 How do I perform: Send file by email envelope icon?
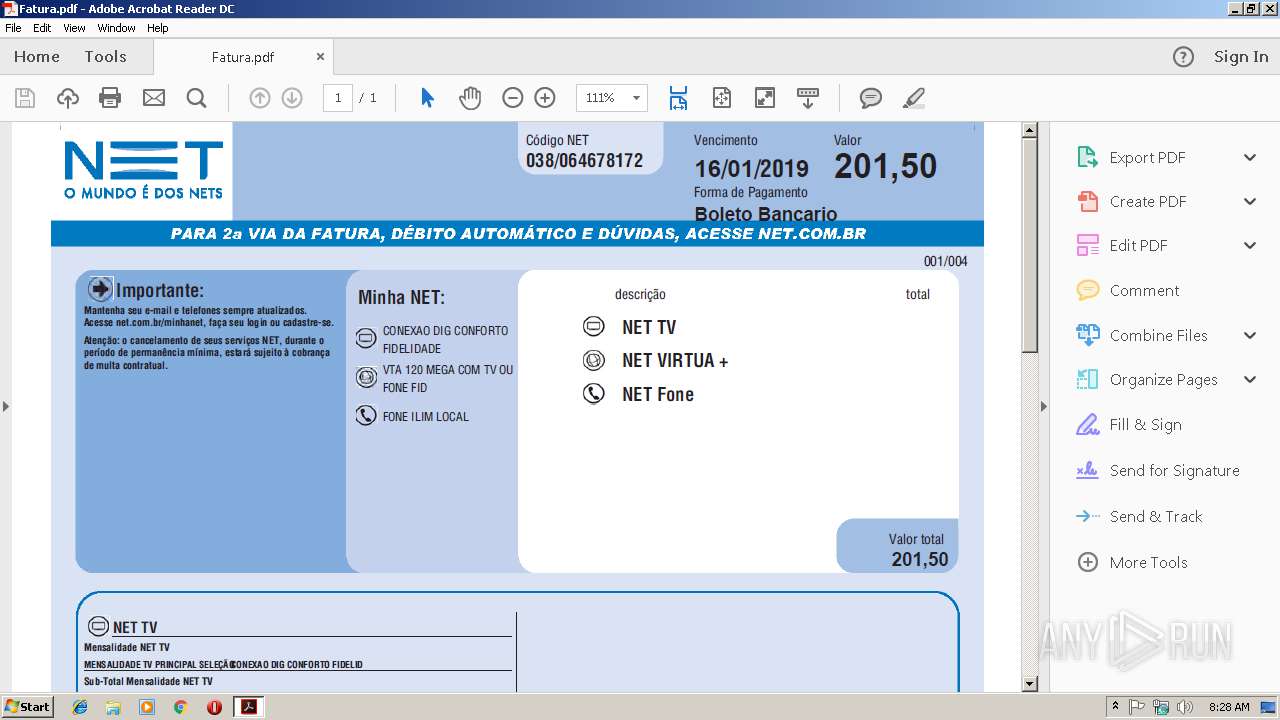(x=154, y=98)
